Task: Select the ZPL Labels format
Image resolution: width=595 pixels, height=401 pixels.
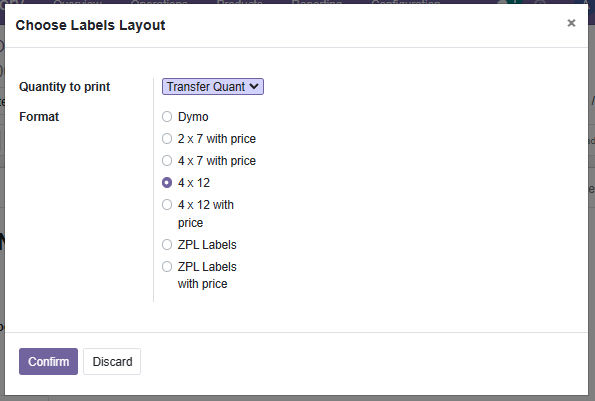Action: click(x=167, y=245)
